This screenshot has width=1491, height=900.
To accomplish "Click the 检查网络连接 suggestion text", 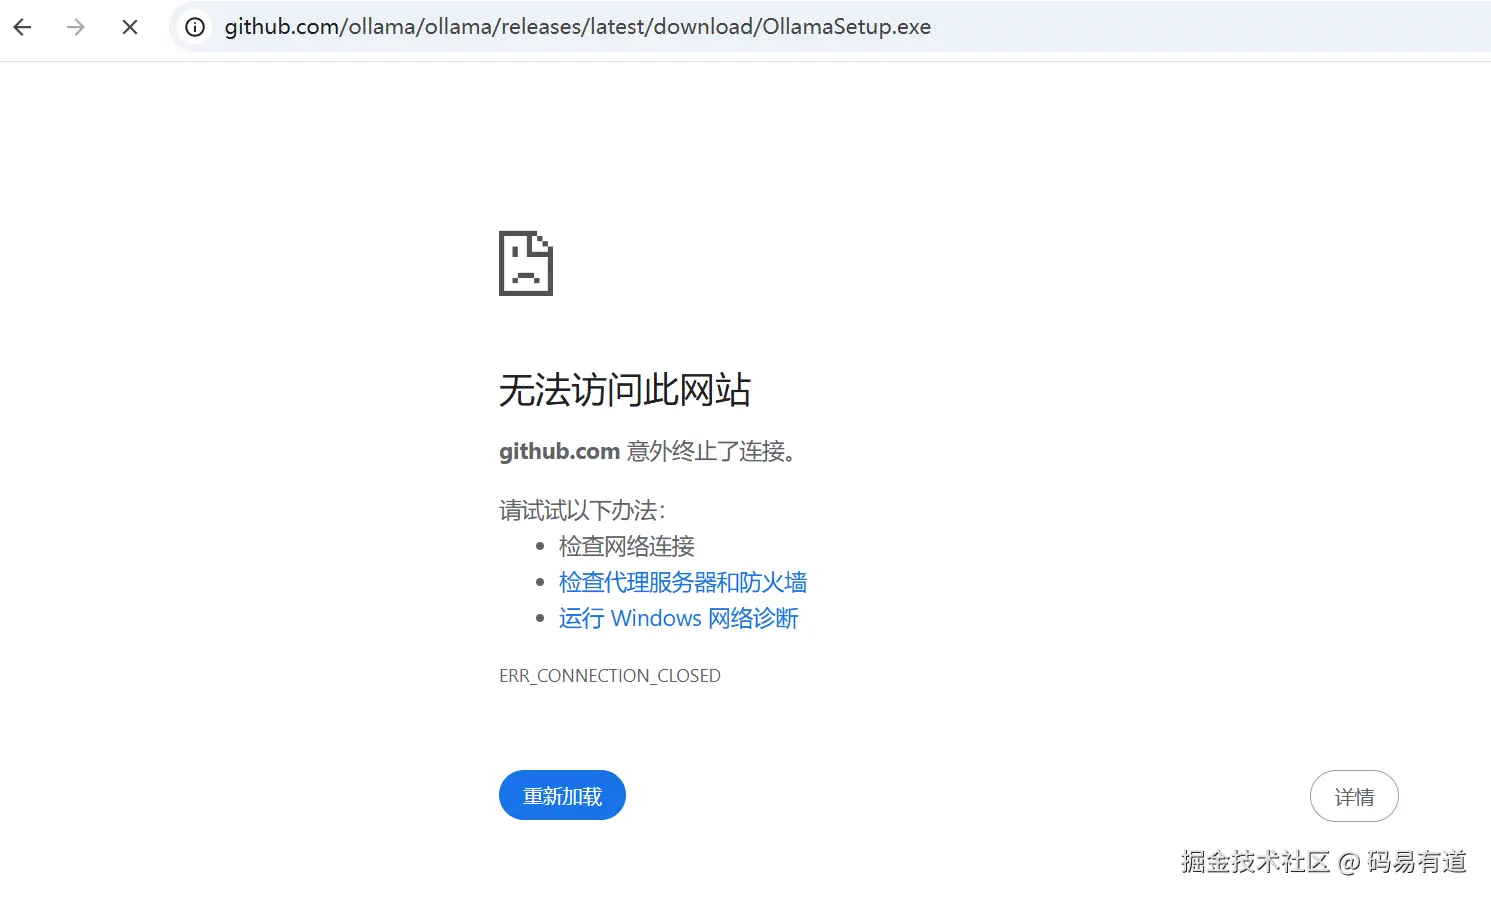I will [x=627, y=546].
